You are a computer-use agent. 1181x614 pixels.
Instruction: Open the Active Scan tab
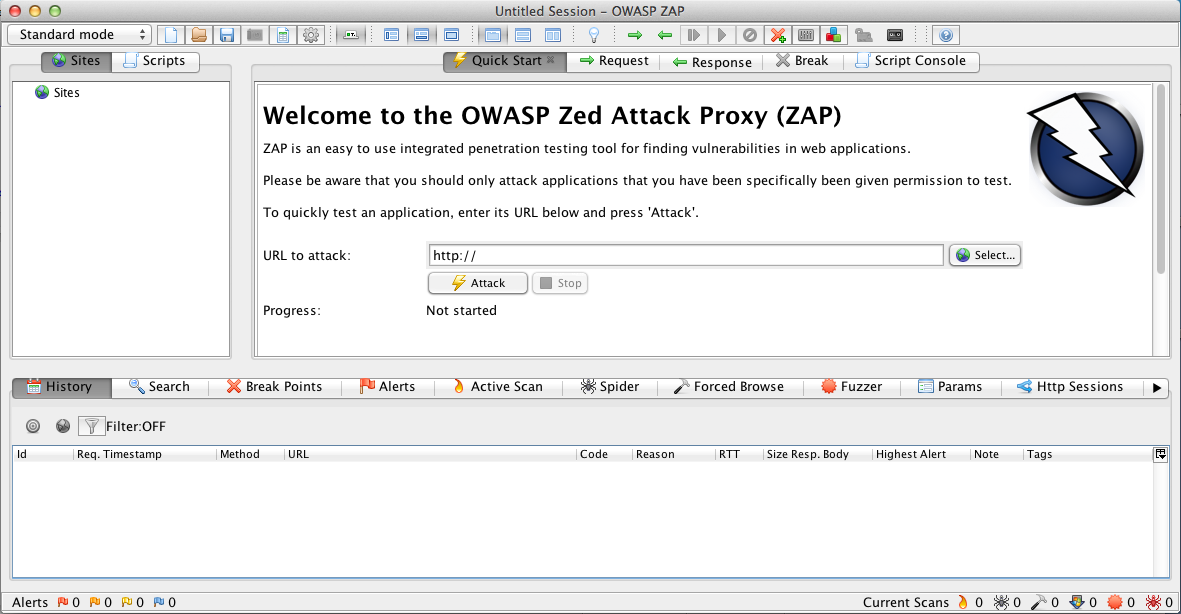click(497, 387)
